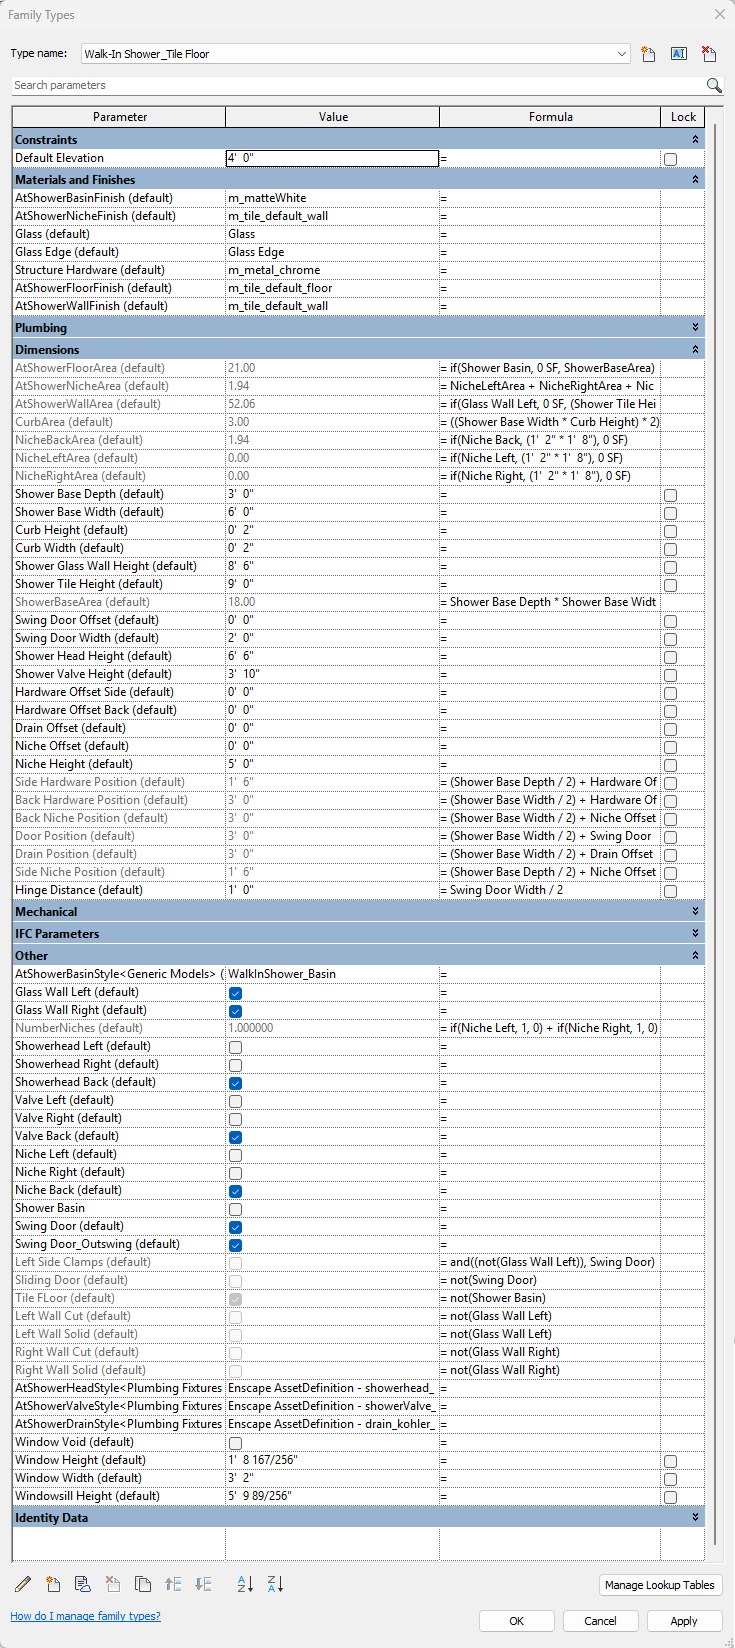
Task: Enable the Window Void checkbox
Action: pos(235,1443)
